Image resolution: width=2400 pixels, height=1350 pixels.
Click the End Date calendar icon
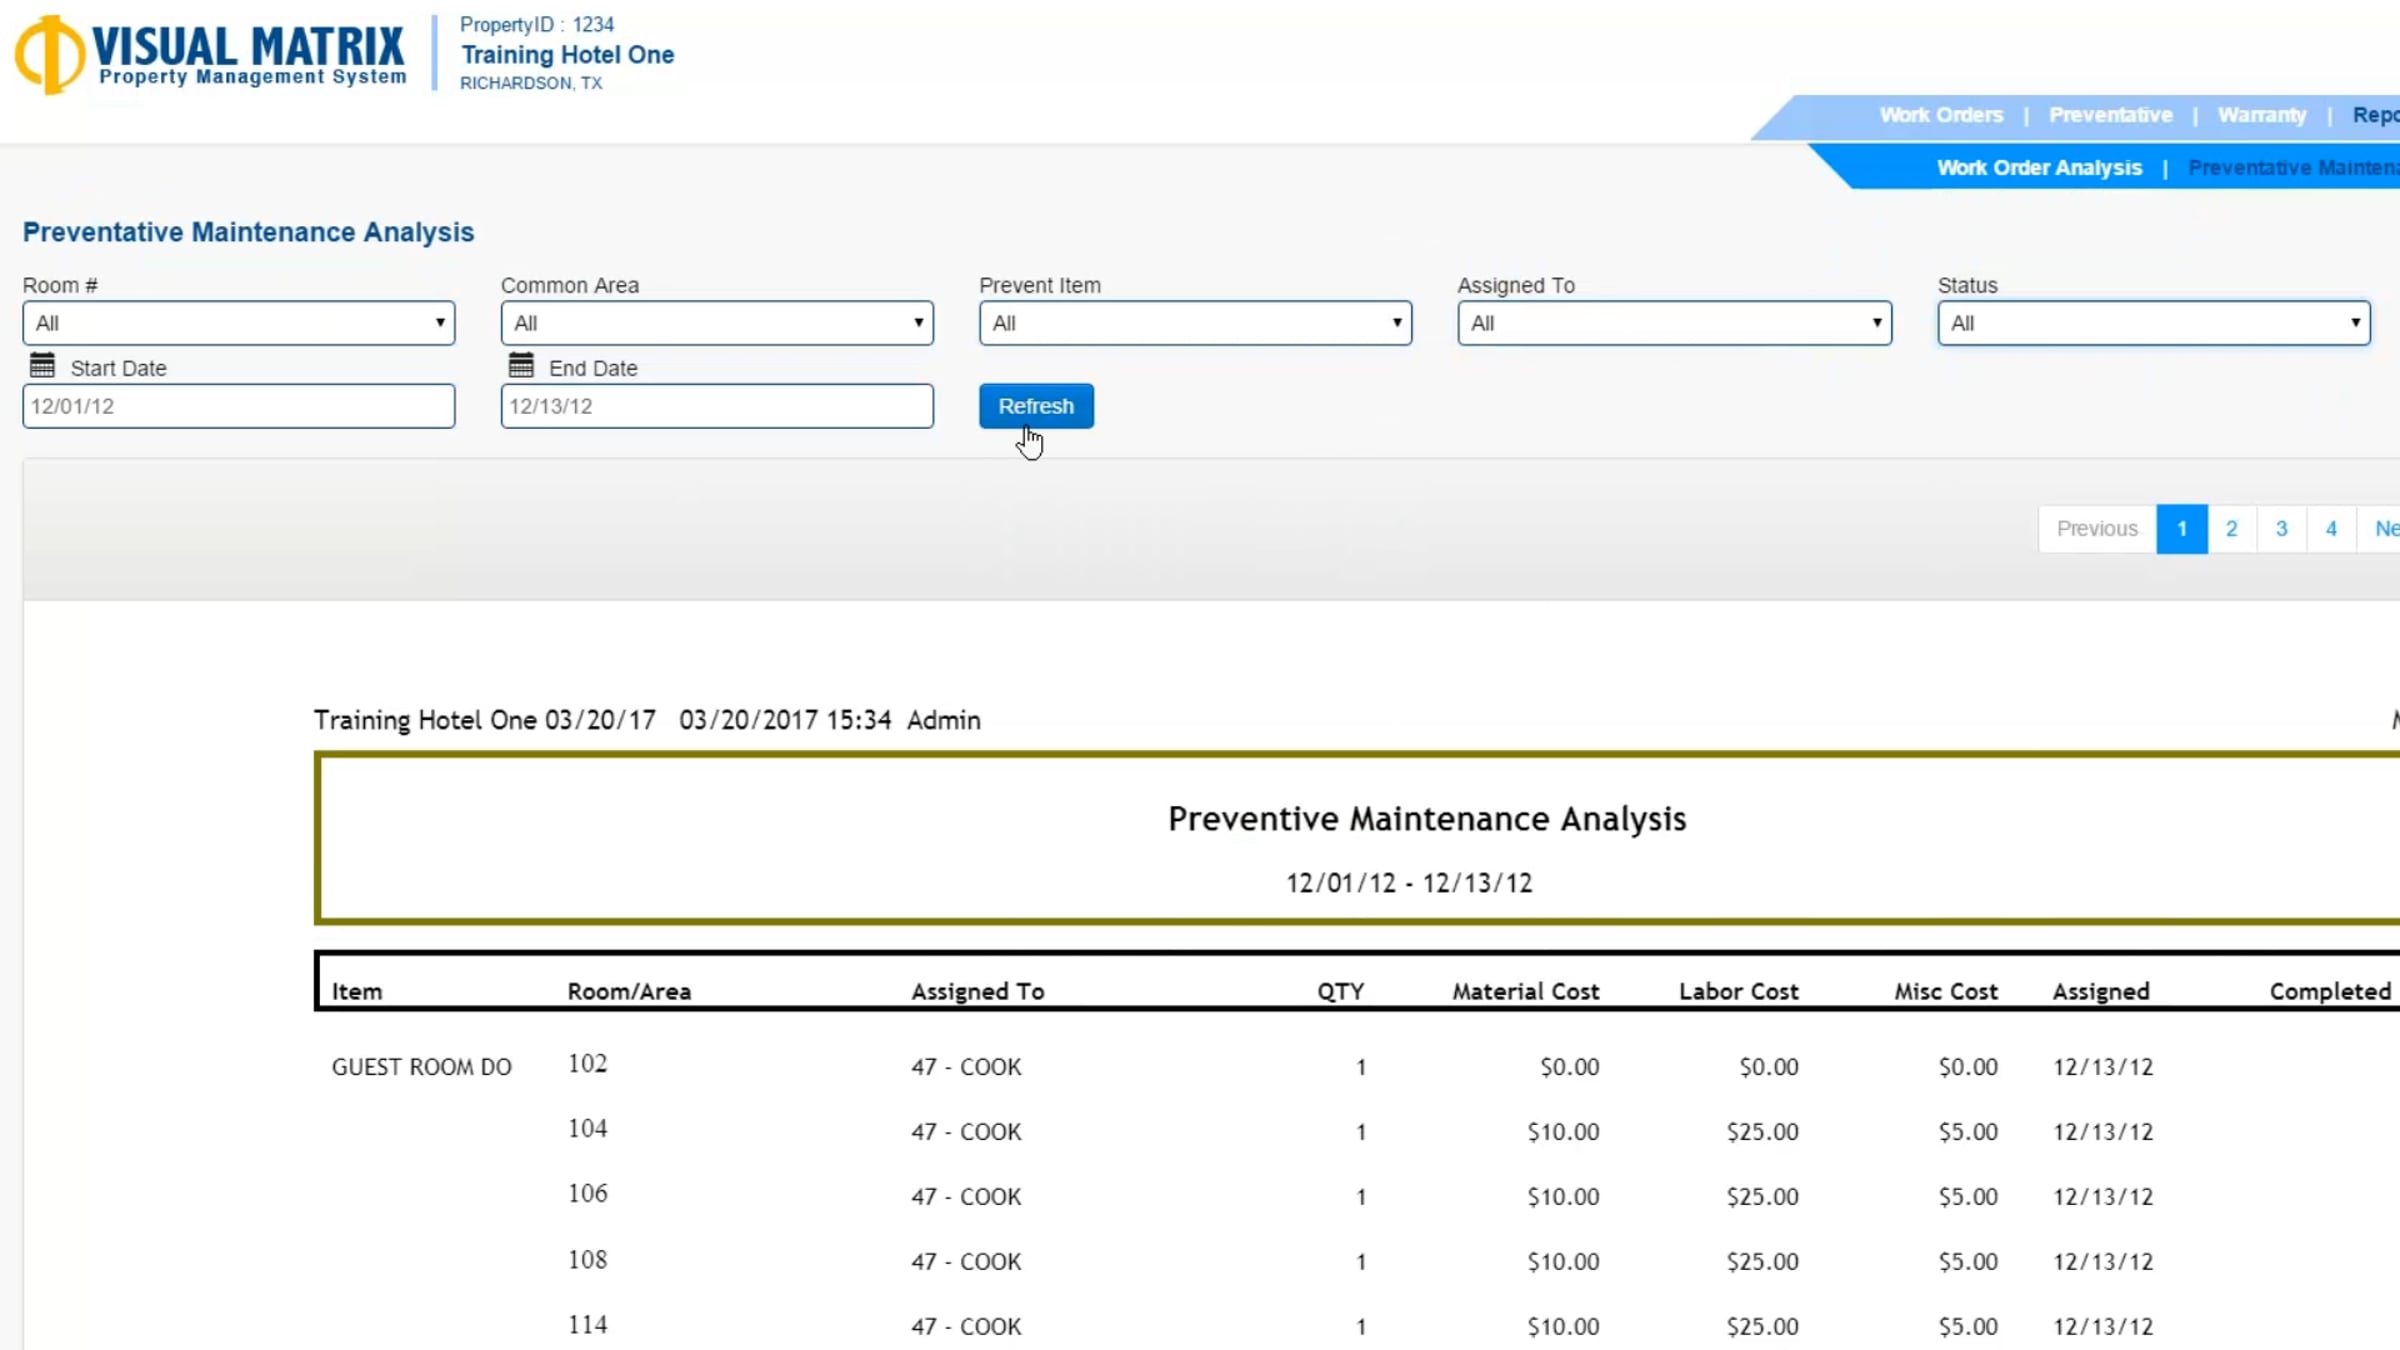tap(521, 366)
